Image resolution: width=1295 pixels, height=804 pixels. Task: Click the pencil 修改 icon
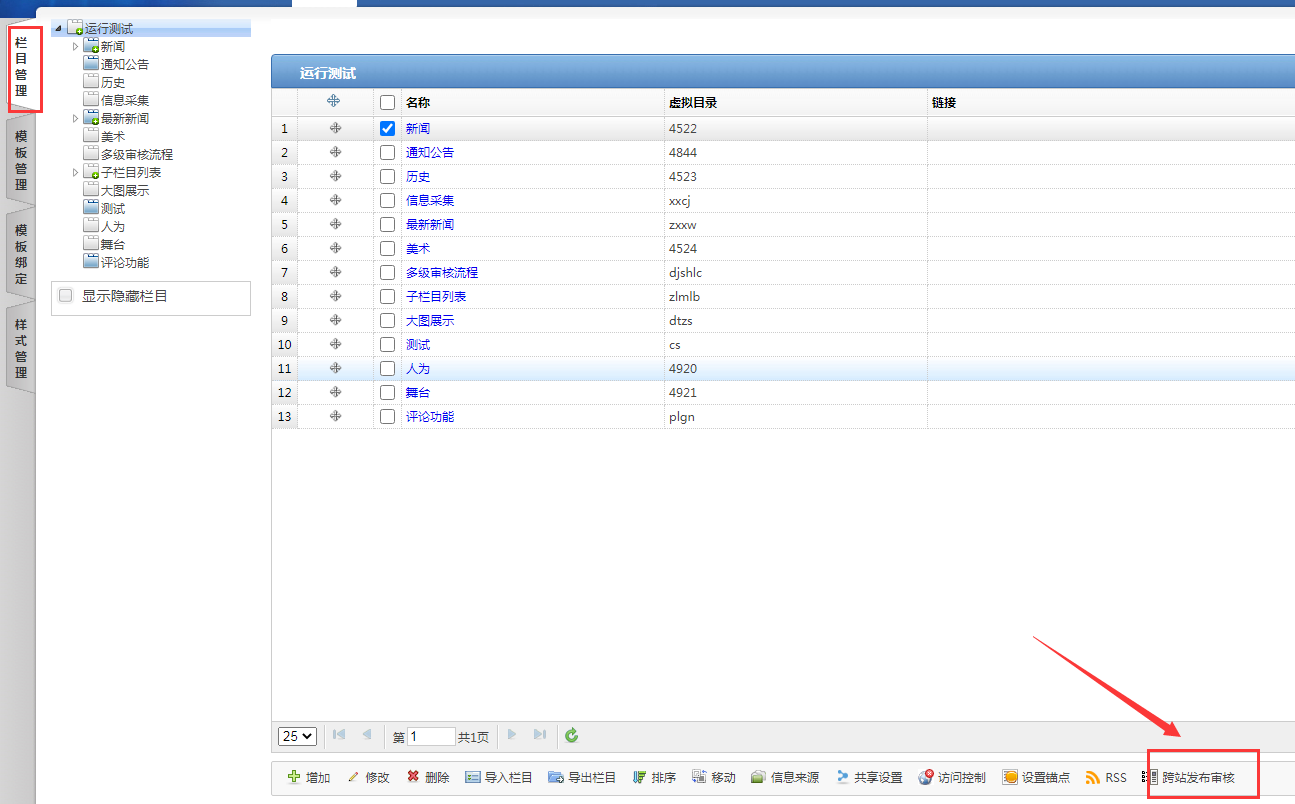tap(353, 777)
